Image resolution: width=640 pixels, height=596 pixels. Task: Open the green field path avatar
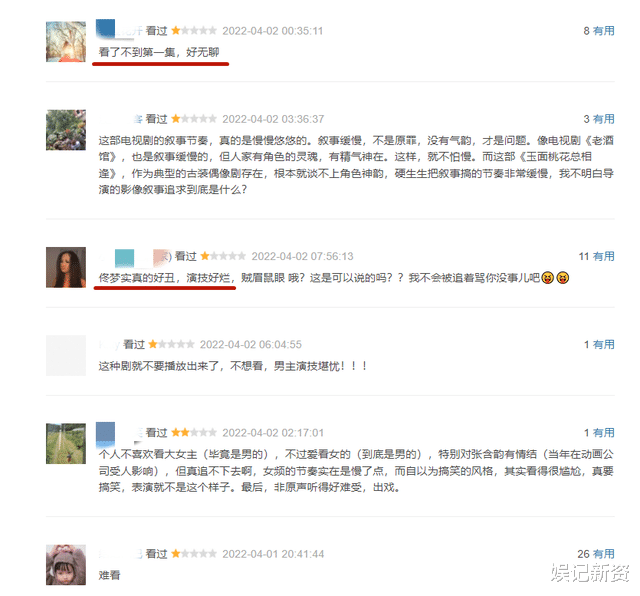pyautogui.click(x=66, y=443)
